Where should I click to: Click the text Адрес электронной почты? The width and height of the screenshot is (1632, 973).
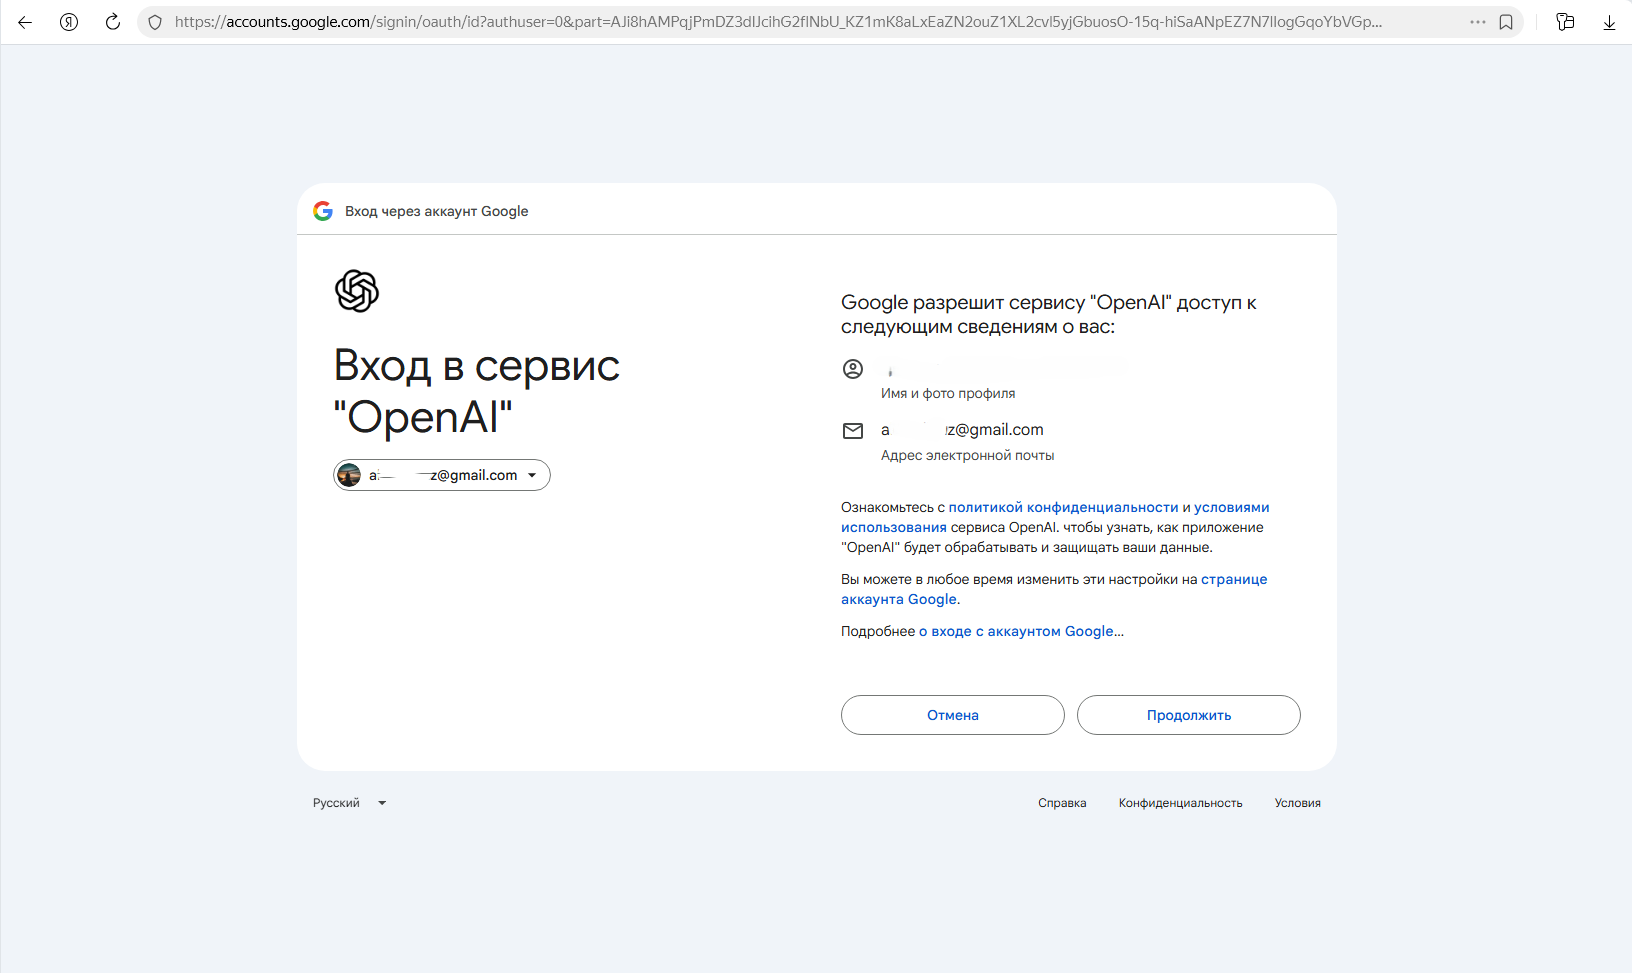967,455
